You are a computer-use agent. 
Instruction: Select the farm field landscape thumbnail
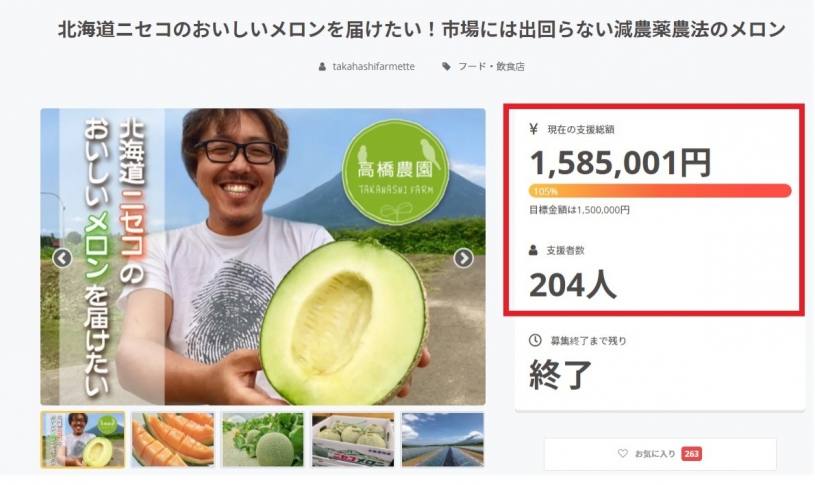[443, 440]
